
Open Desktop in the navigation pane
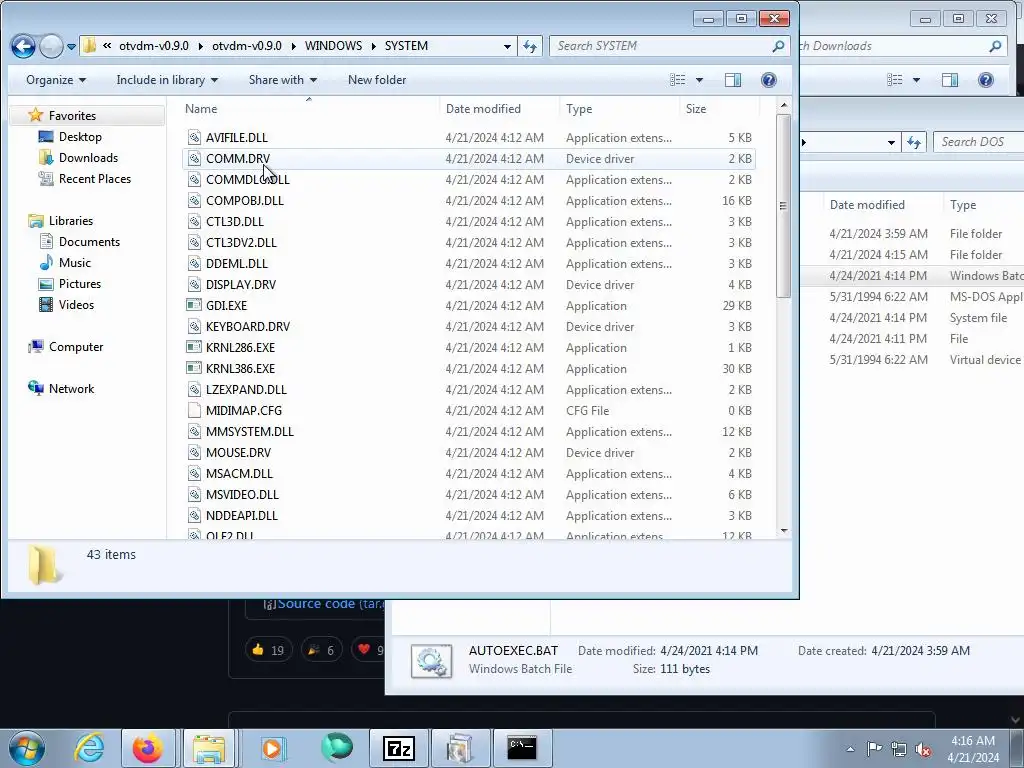coord(80,136)
